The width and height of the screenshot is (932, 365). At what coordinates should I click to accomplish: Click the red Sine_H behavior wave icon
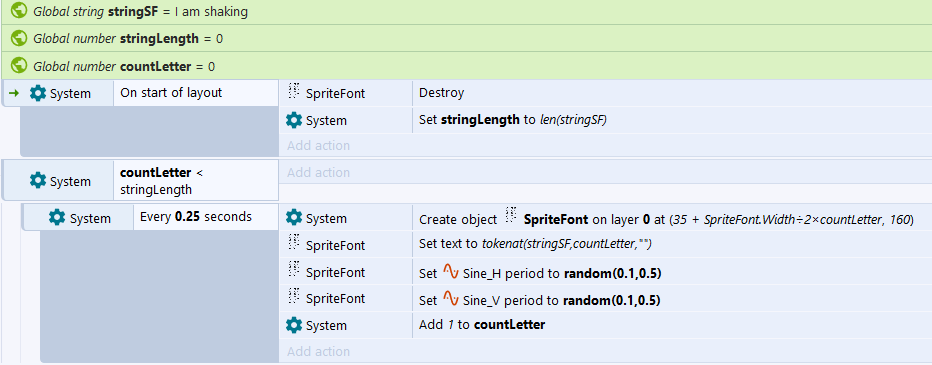[451, 273]
